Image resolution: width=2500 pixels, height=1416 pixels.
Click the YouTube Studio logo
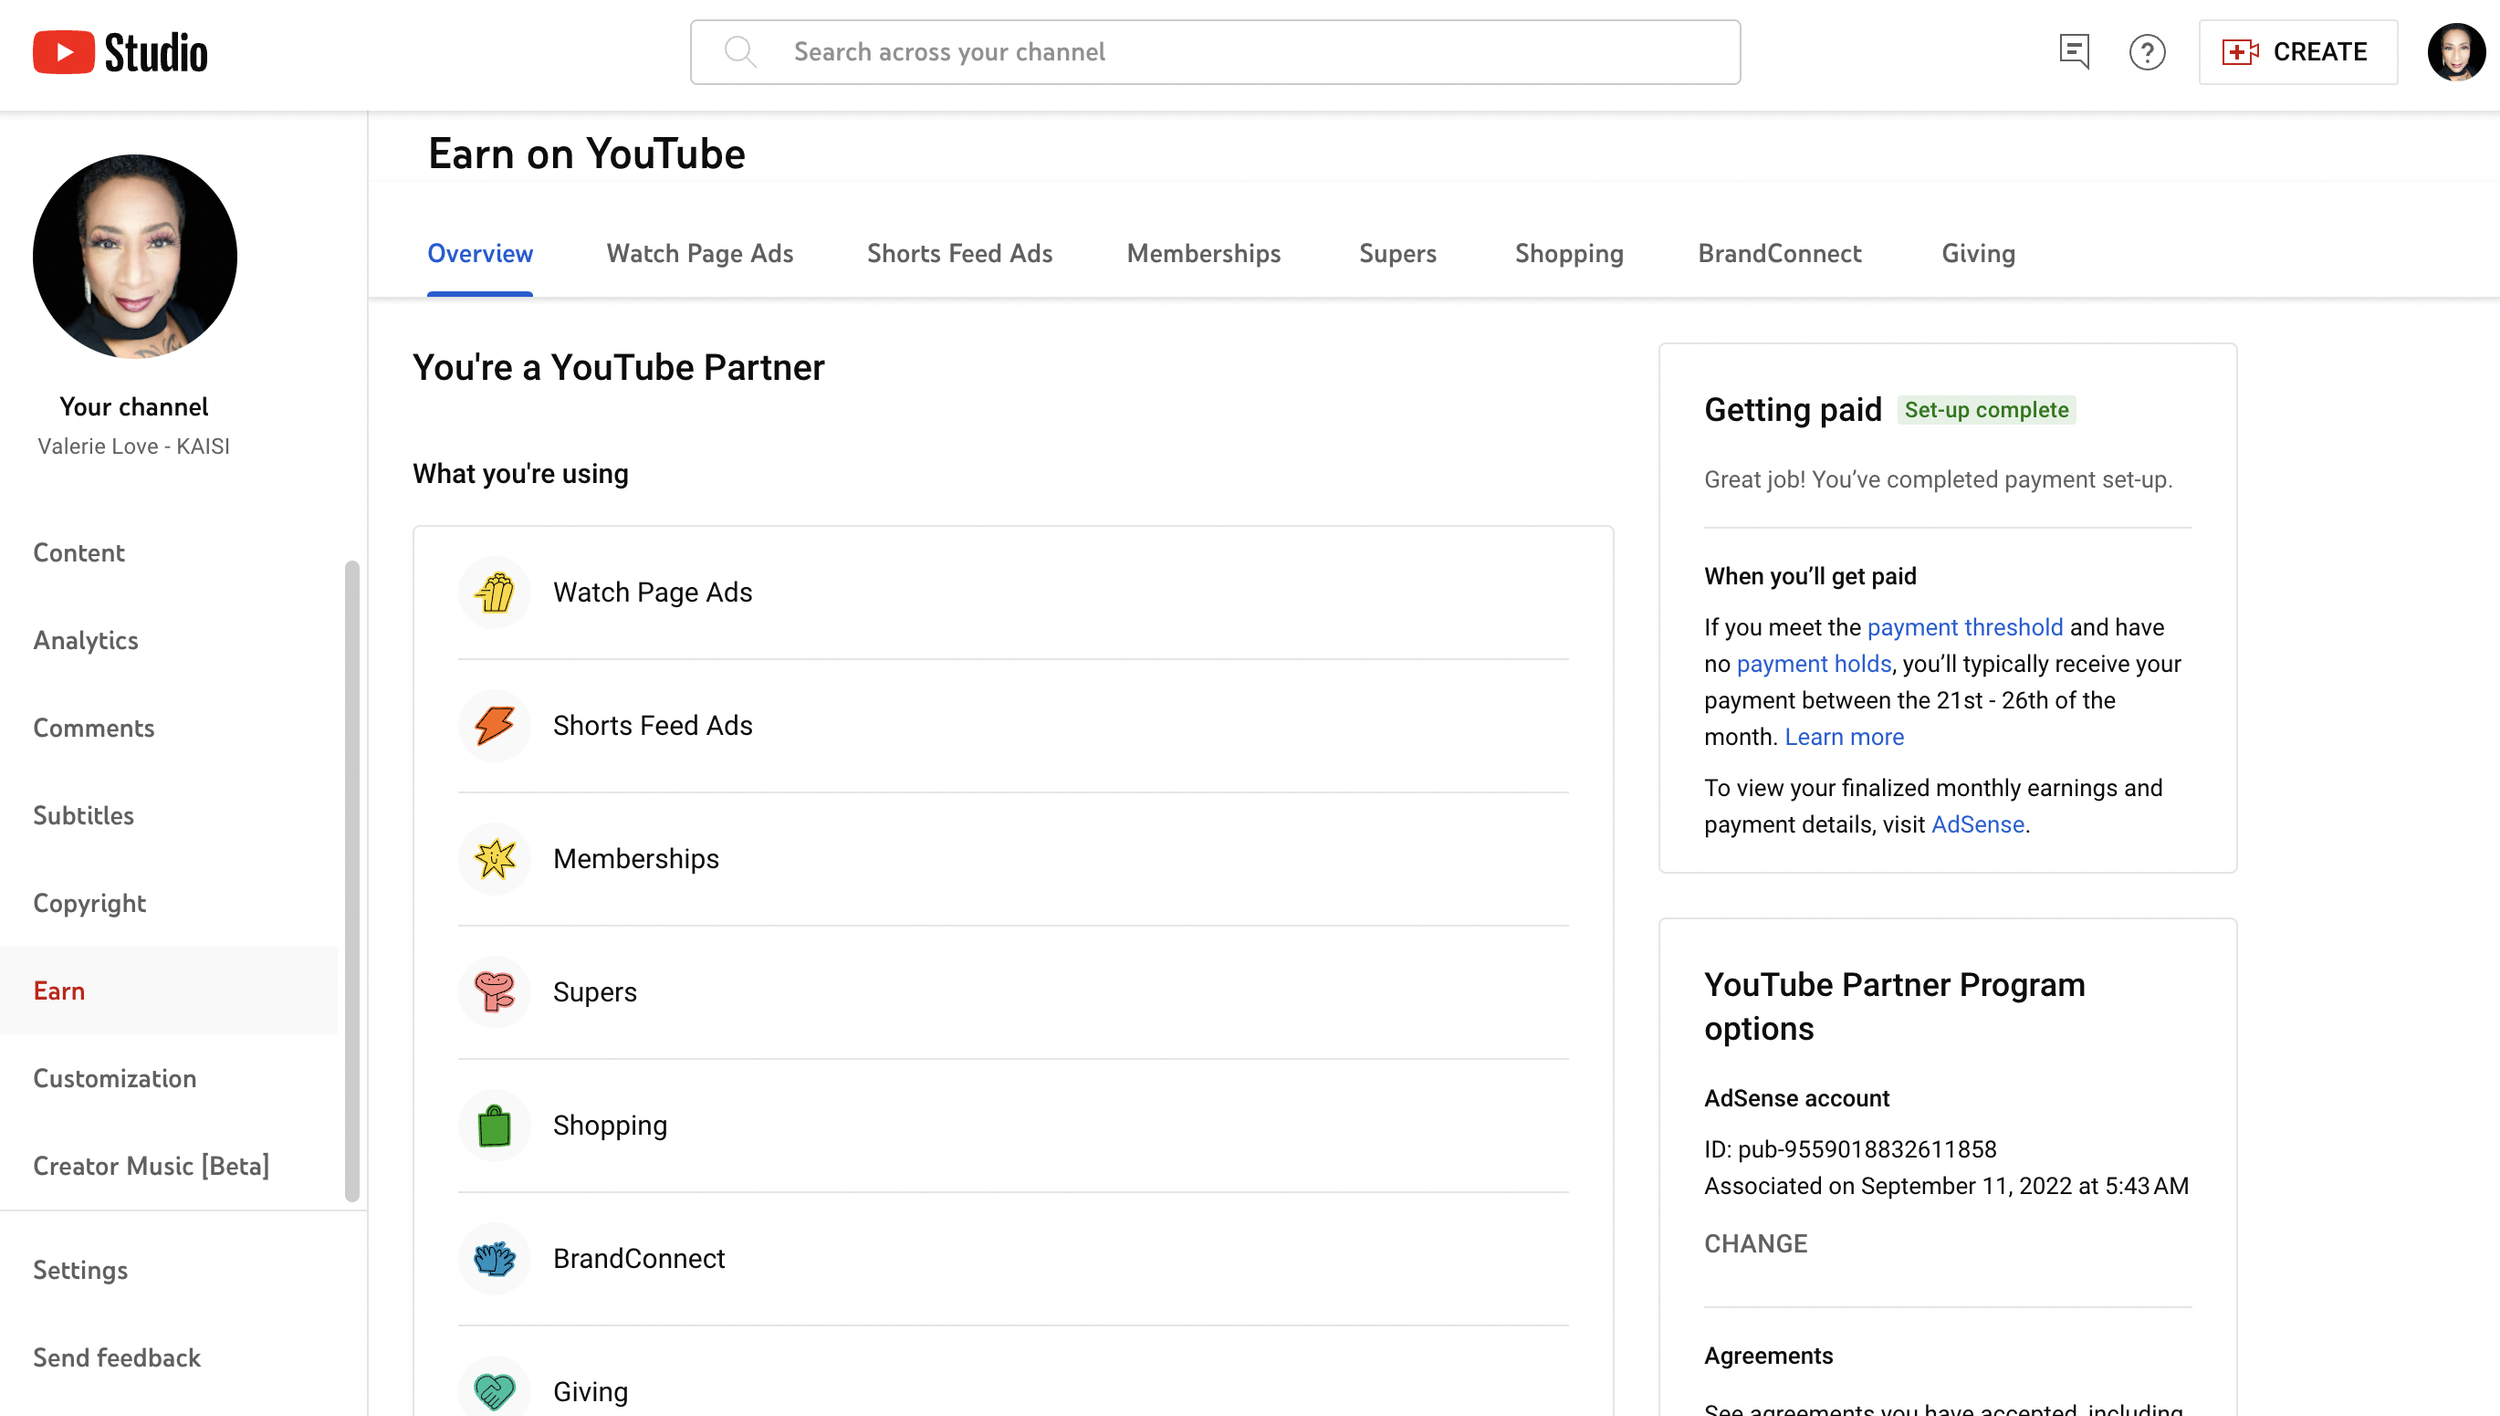tap(120, 52)
